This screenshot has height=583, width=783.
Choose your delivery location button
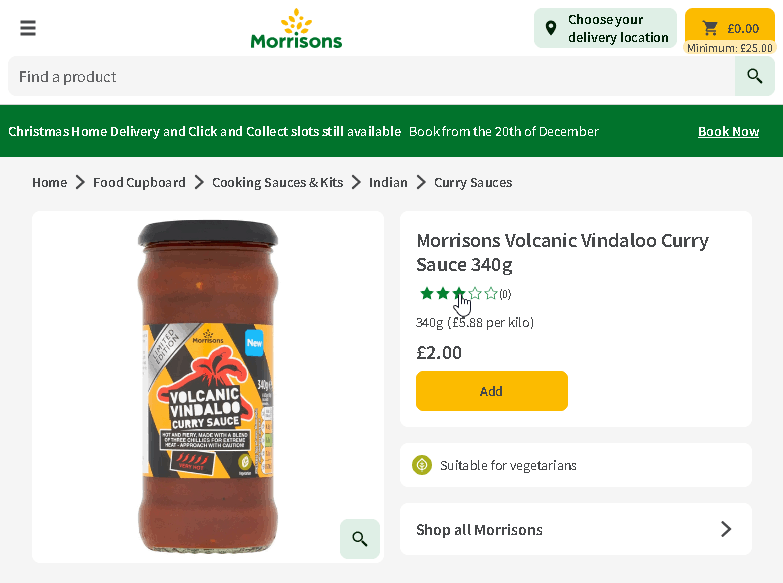pos(605,28)
